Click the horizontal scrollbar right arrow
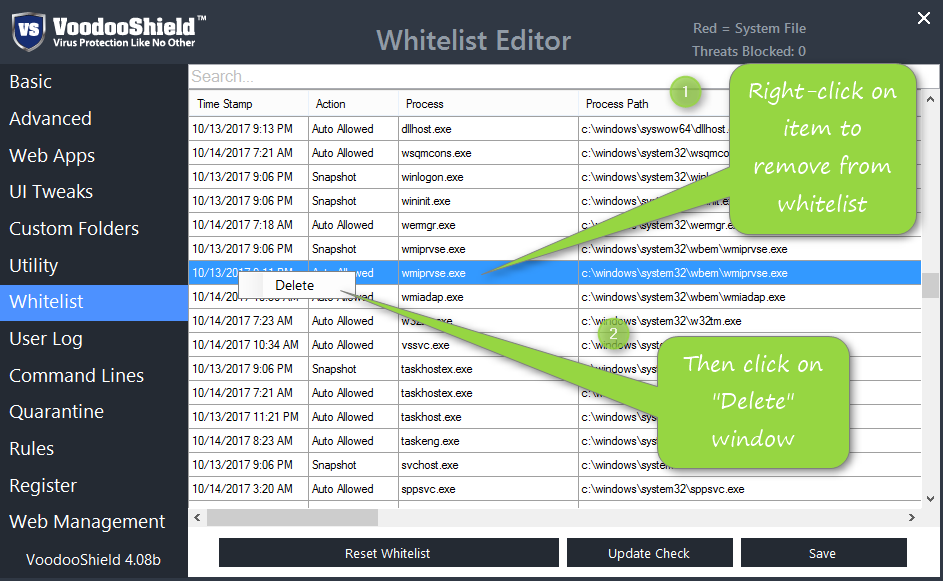Image resolution: width=943 pixels, height=581 pixels. [912, 517]
